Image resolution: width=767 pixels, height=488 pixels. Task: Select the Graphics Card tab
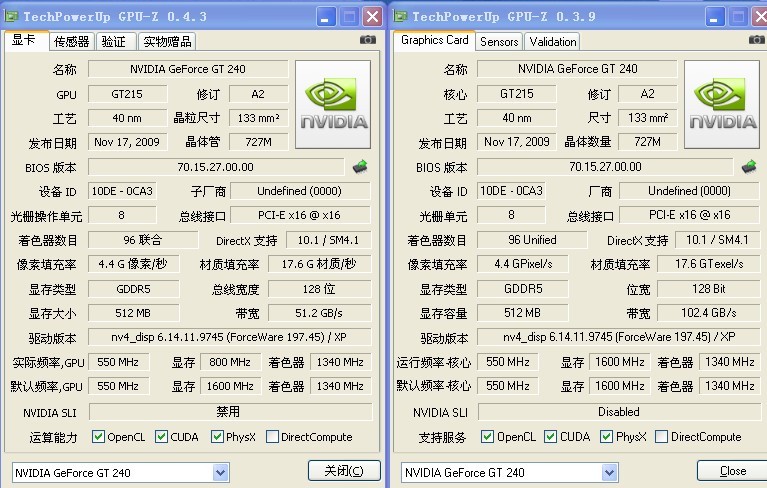[434, 40]
